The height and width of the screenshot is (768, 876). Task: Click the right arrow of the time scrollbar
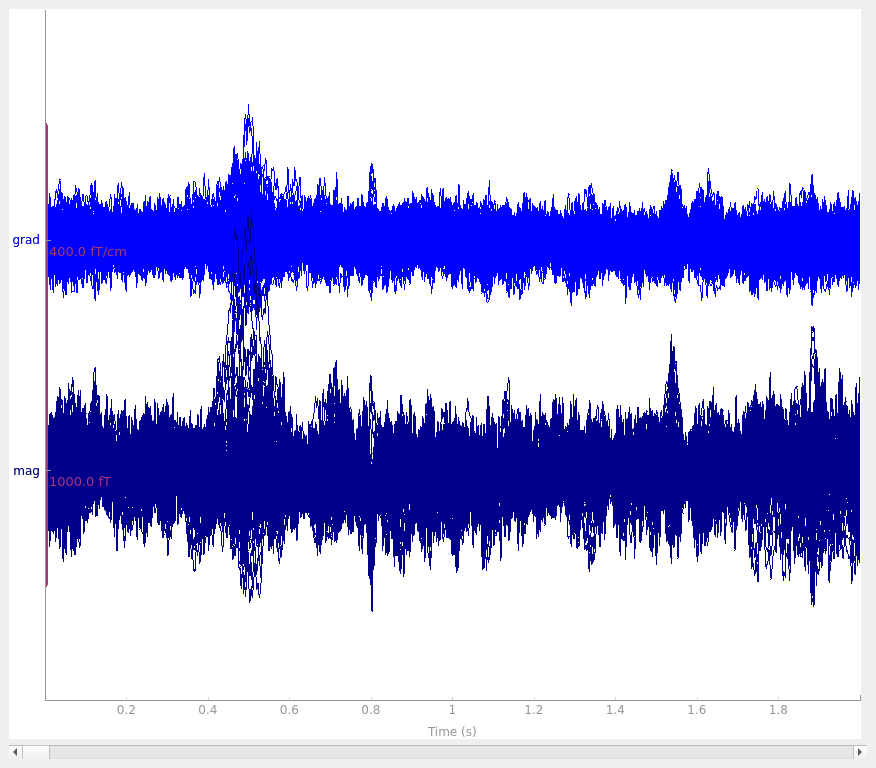point(860,752)
